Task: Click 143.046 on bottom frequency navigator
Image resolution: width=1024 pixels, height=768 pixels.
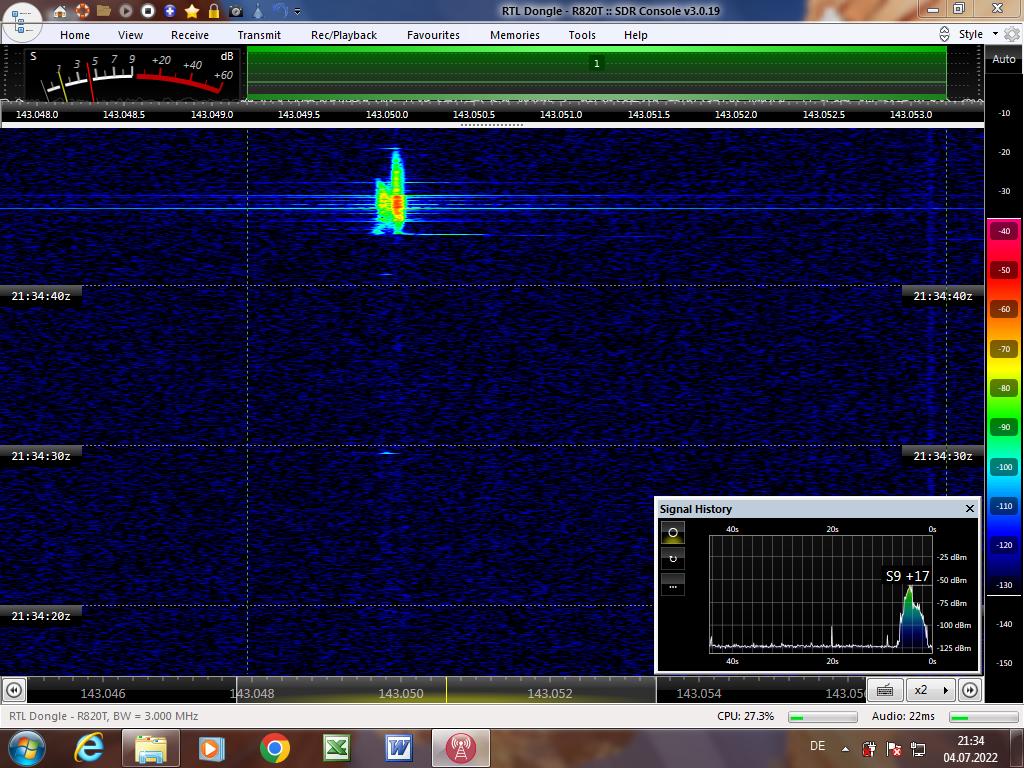Action: tap(103, 694)
